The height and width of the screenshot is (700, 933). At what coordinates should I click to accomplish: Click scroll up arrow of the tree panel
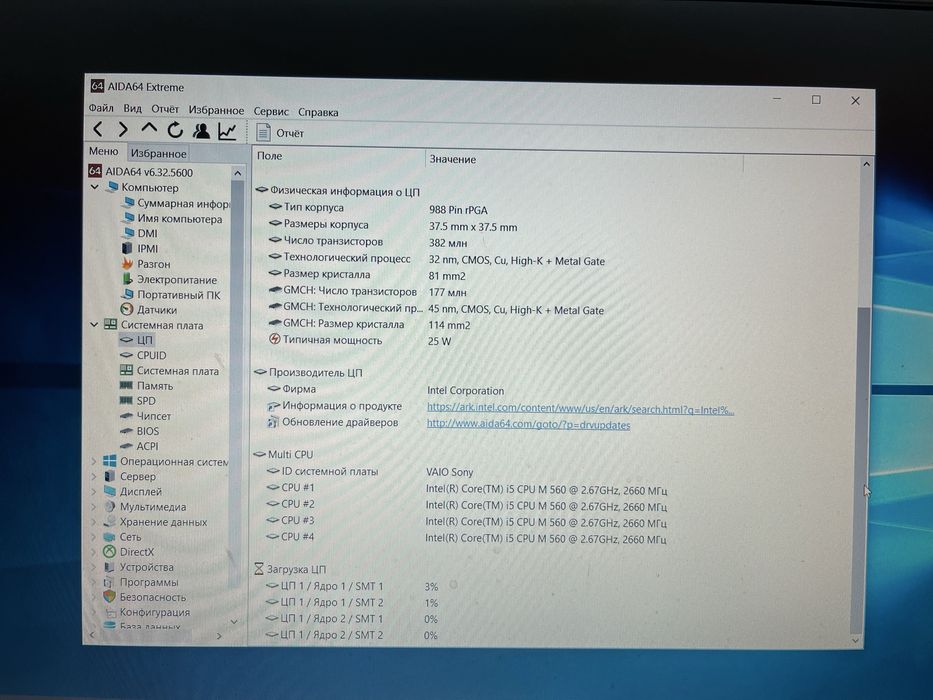tap(237, 173)
